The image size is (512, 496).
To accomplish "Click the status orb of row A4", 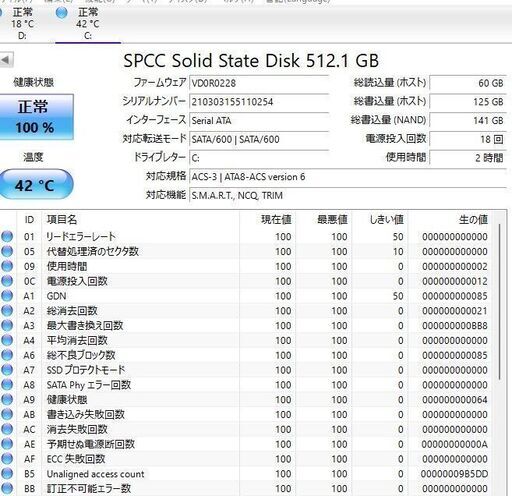I will pyautogui.click(x=7, y=340).
